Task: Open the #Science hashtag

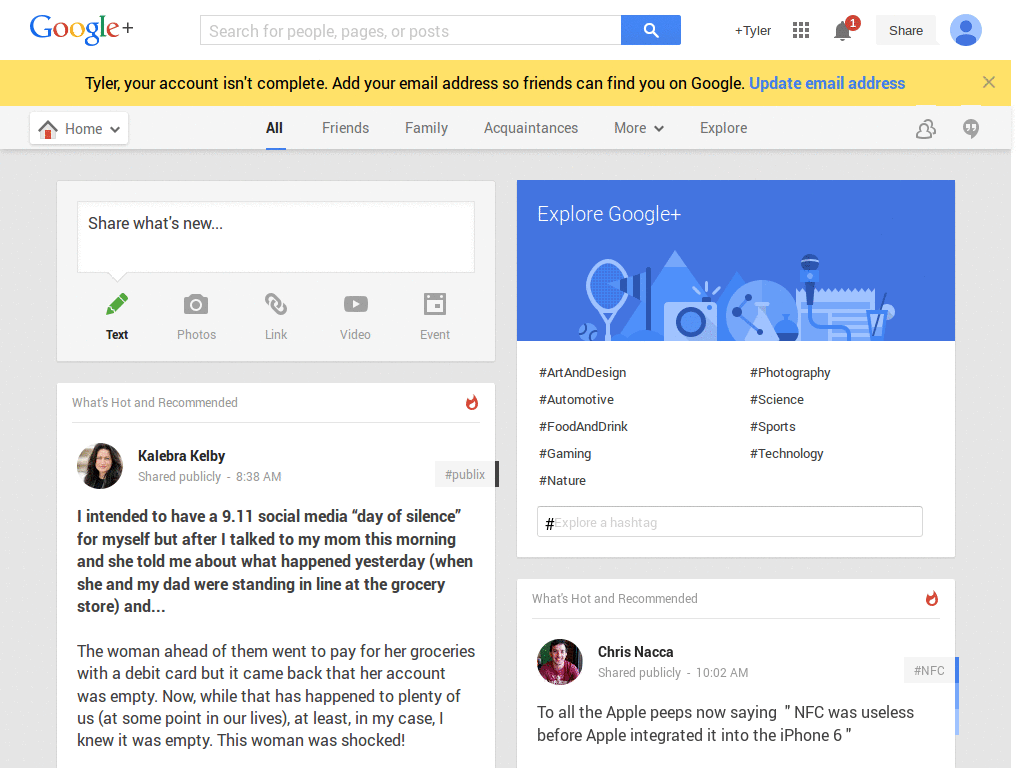Action: coord(776,399)
